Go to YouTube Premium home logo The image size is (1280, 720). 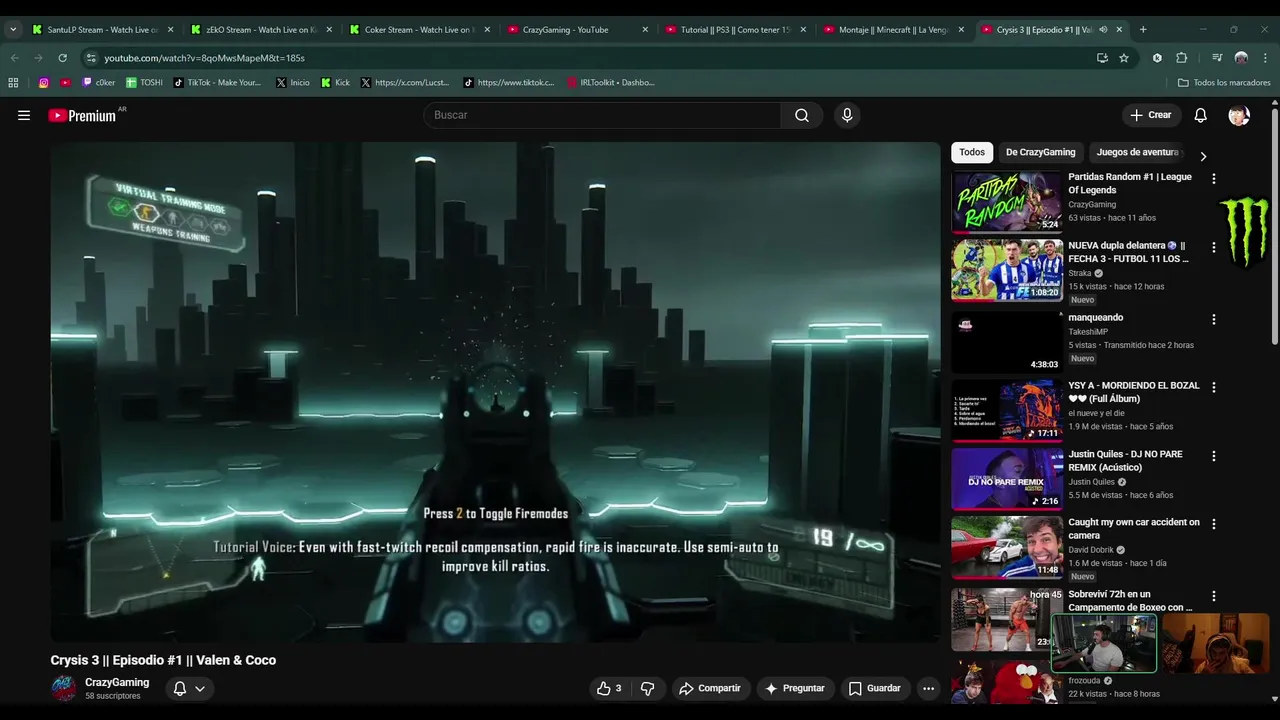pos(82,116)
